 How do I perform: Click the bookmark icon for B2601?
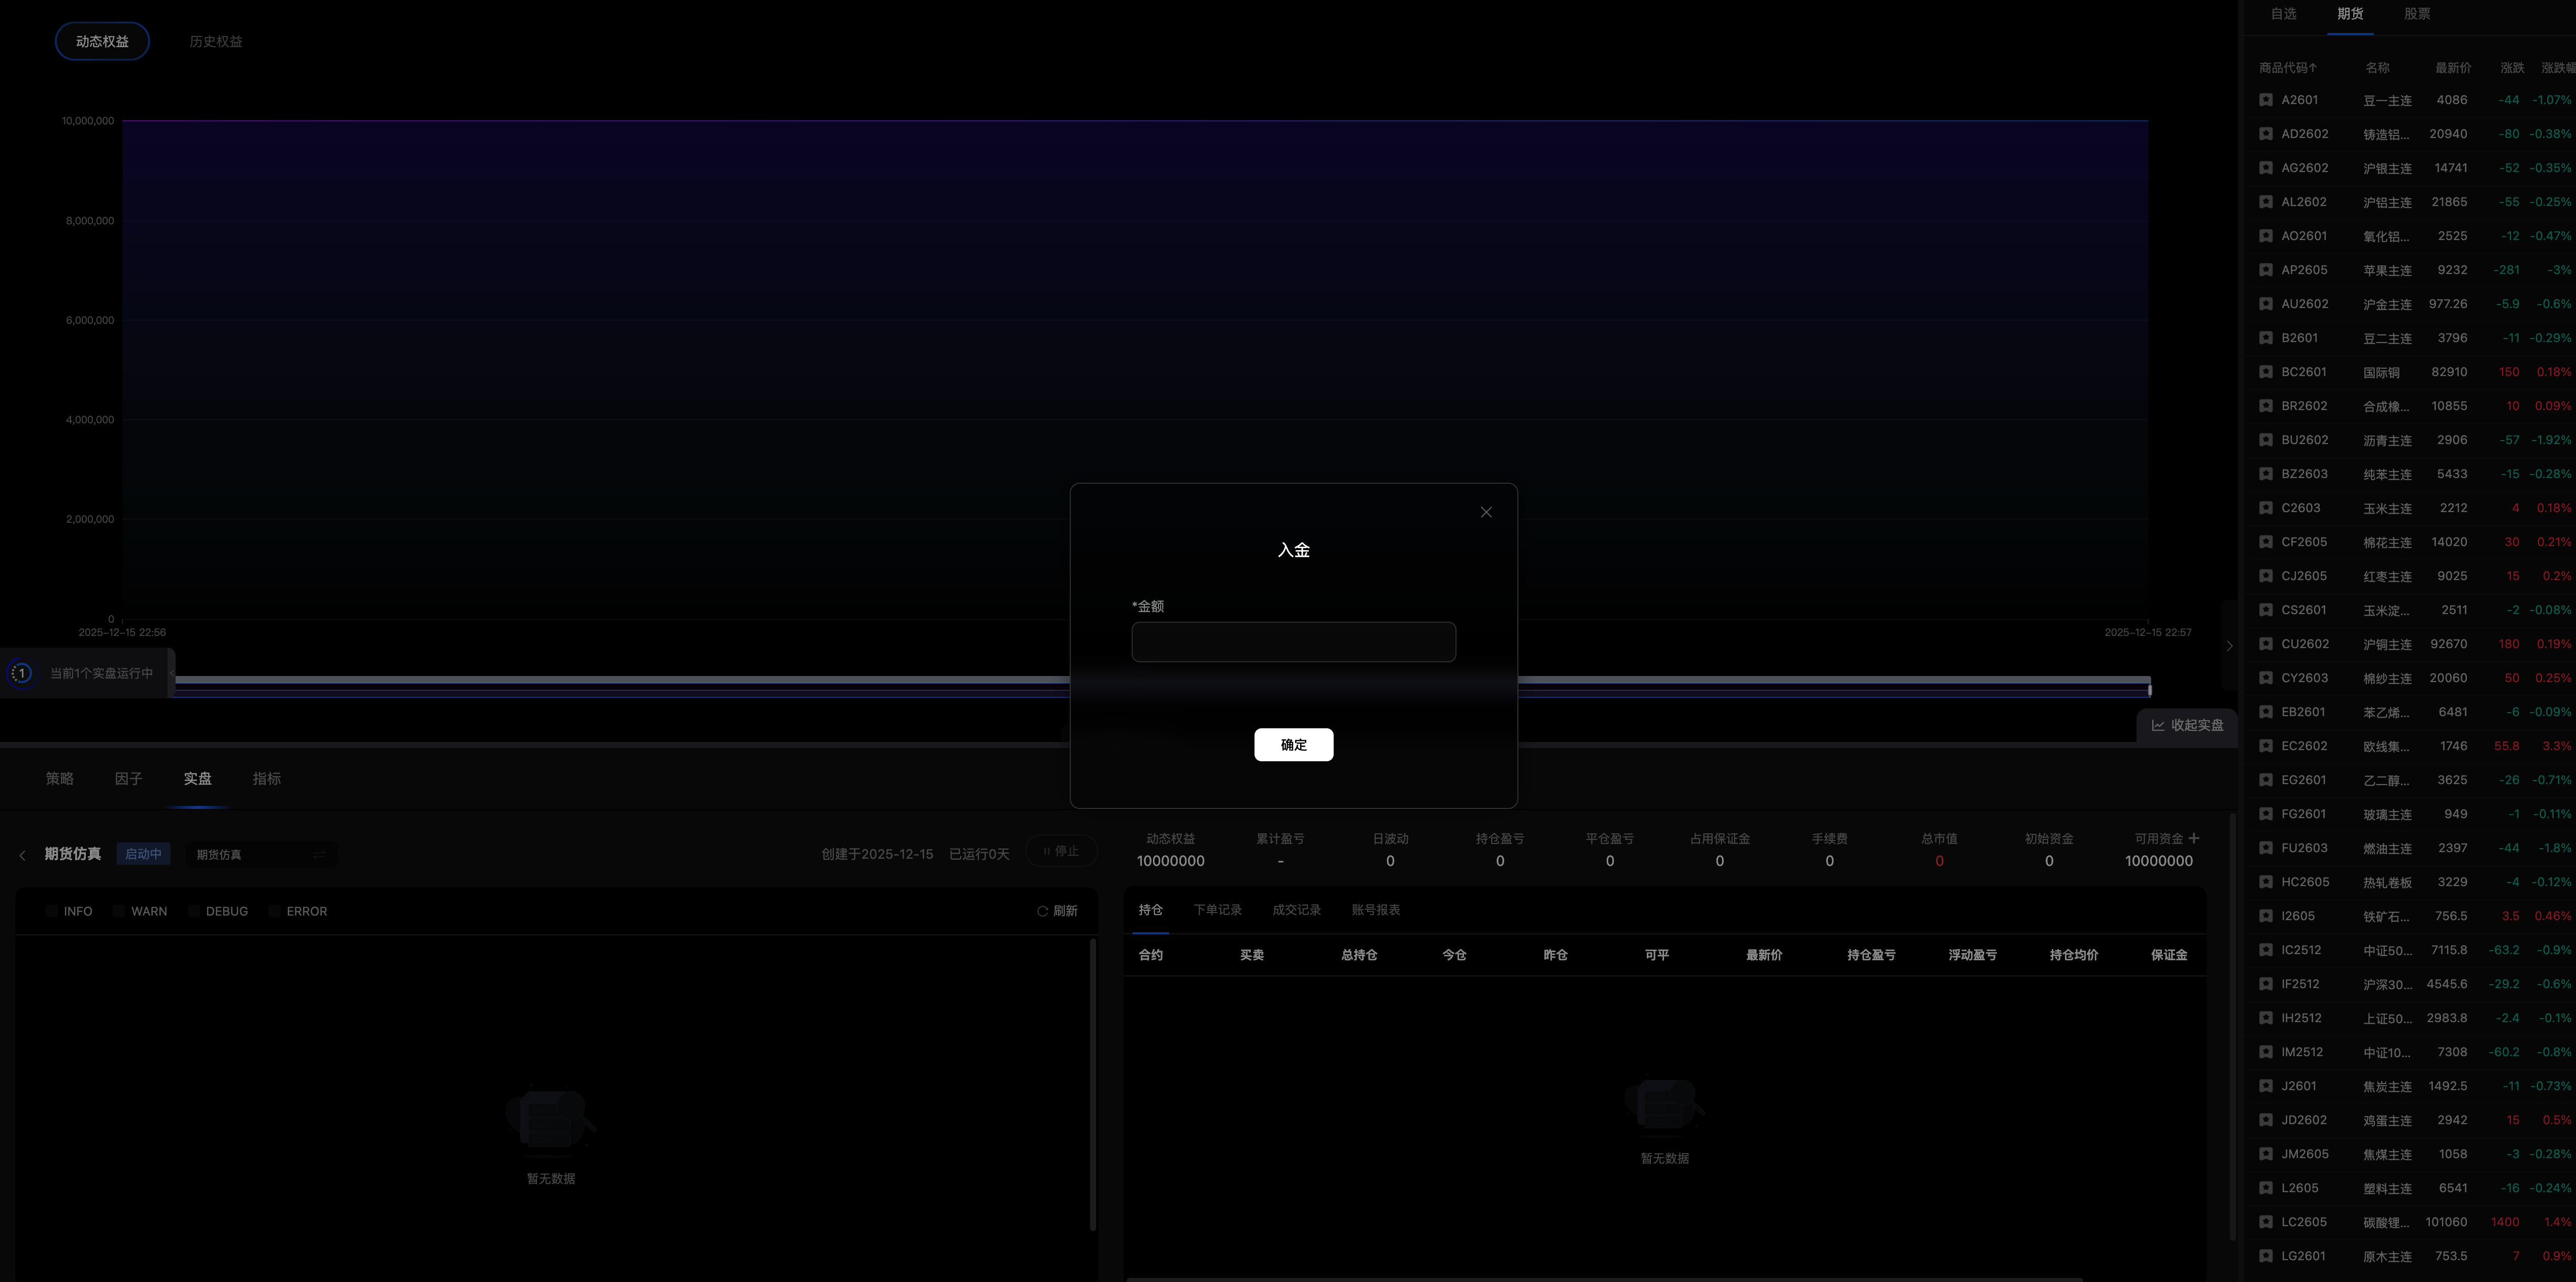click(2265, 338)
